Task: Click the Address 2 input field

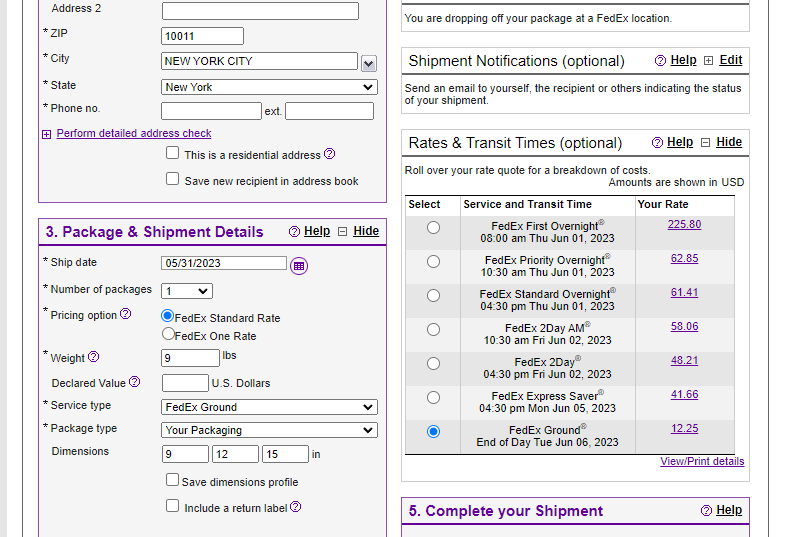Action: 260,11
